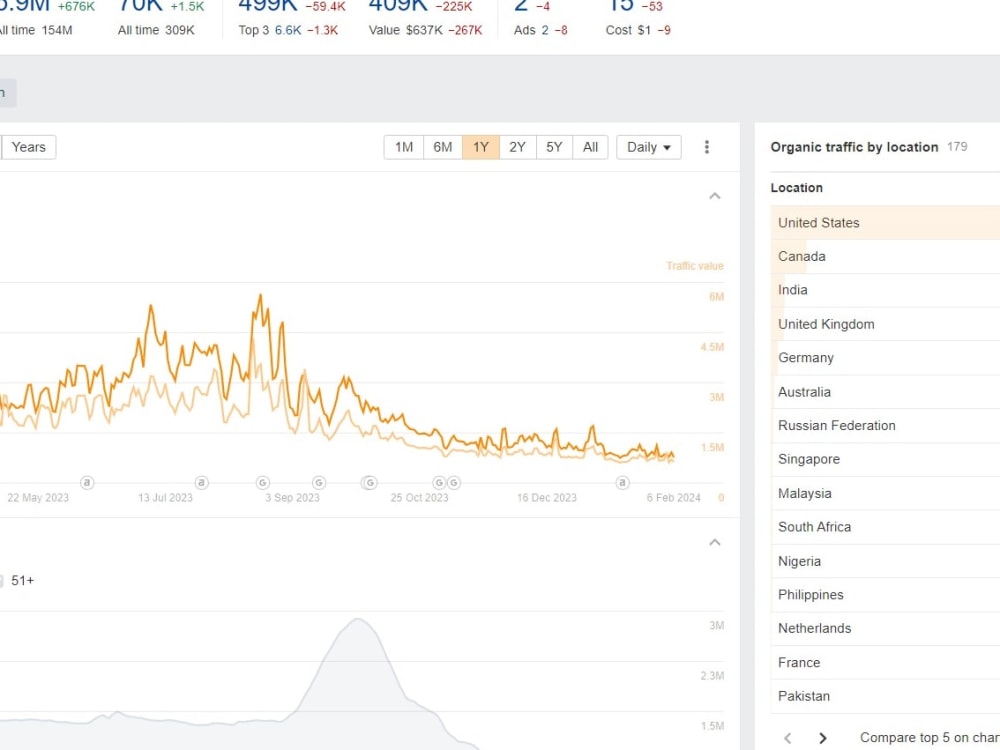Select the 1Y time range

click(481, 147)
